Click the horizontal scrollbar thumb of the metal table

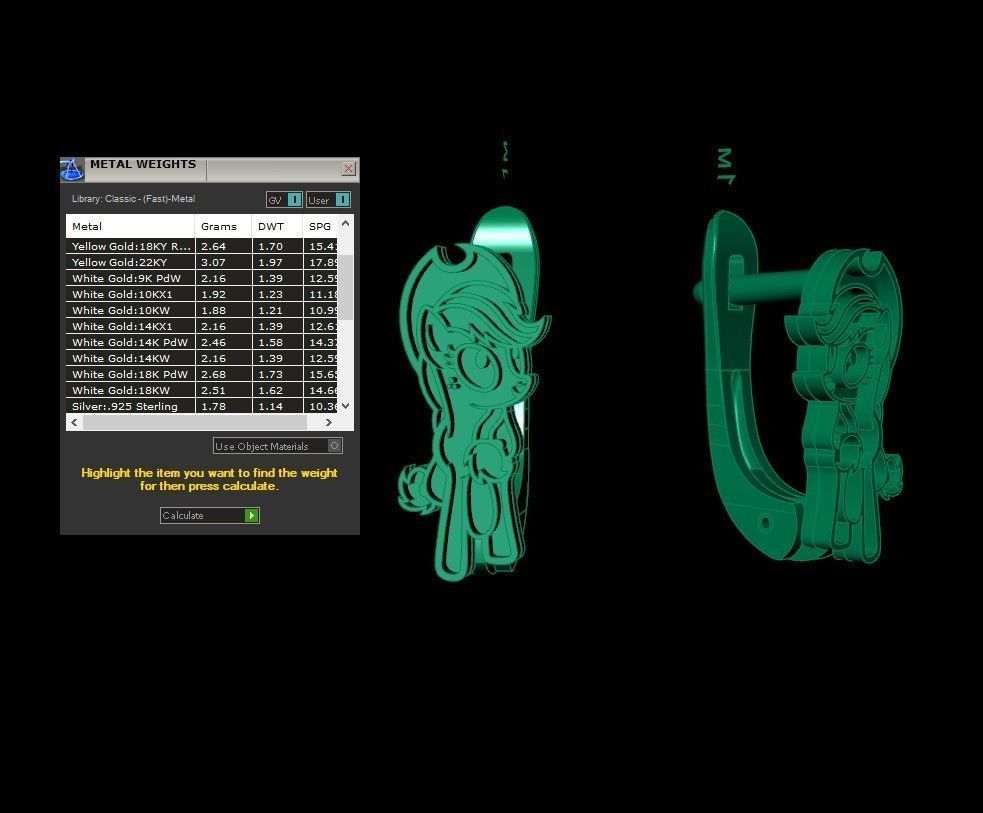coord(195,422)
